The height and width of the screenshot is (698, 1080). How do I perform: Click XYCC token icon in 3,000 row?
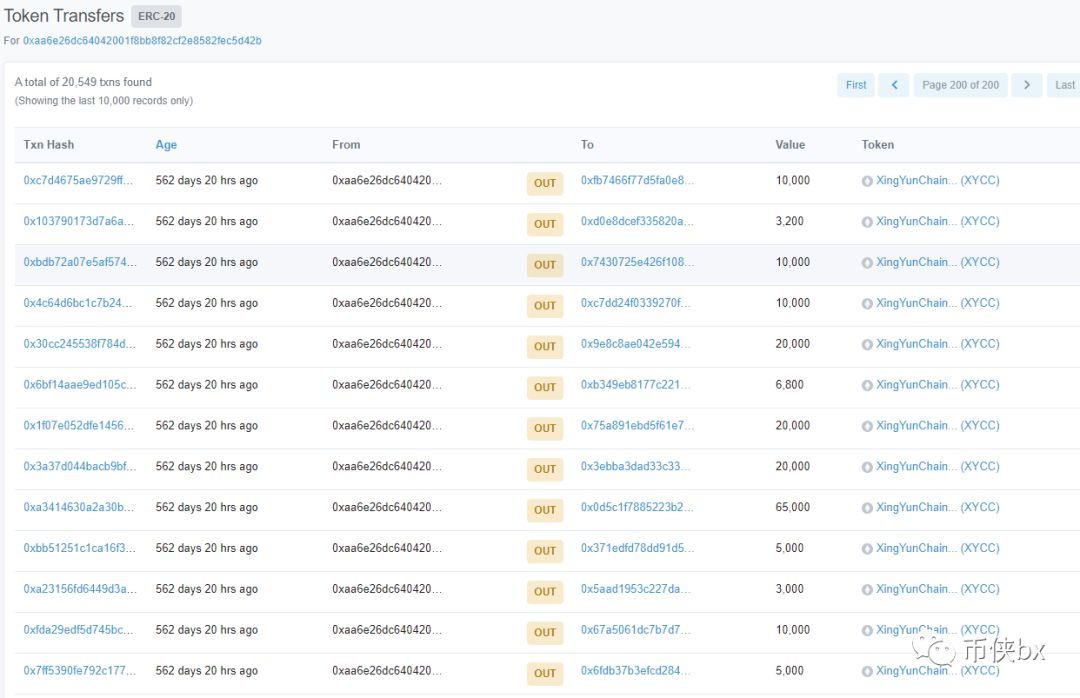tap(867, 590)
